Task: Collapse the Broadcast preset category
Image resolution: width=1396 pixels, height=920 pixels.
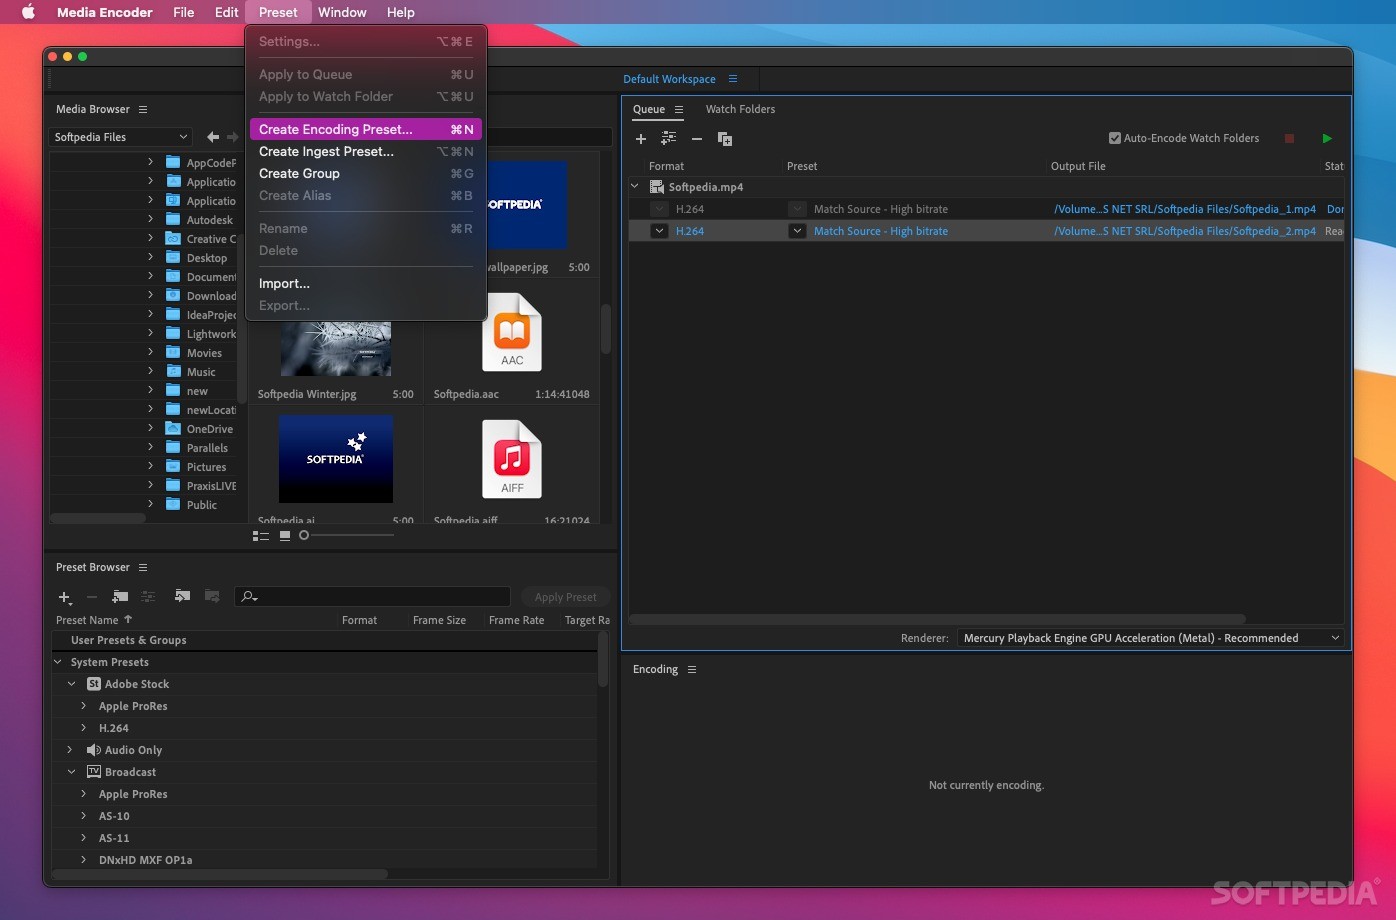Action: point(70,771)
